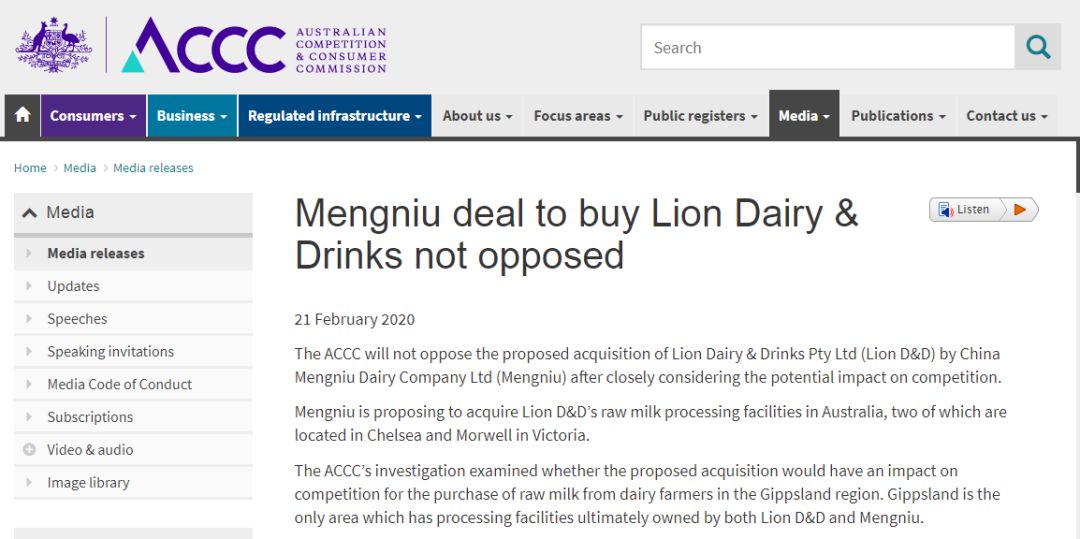Screen dimensions: 1080x539
Task: Click the Home breadcrumb link
Action: [30, 168]
